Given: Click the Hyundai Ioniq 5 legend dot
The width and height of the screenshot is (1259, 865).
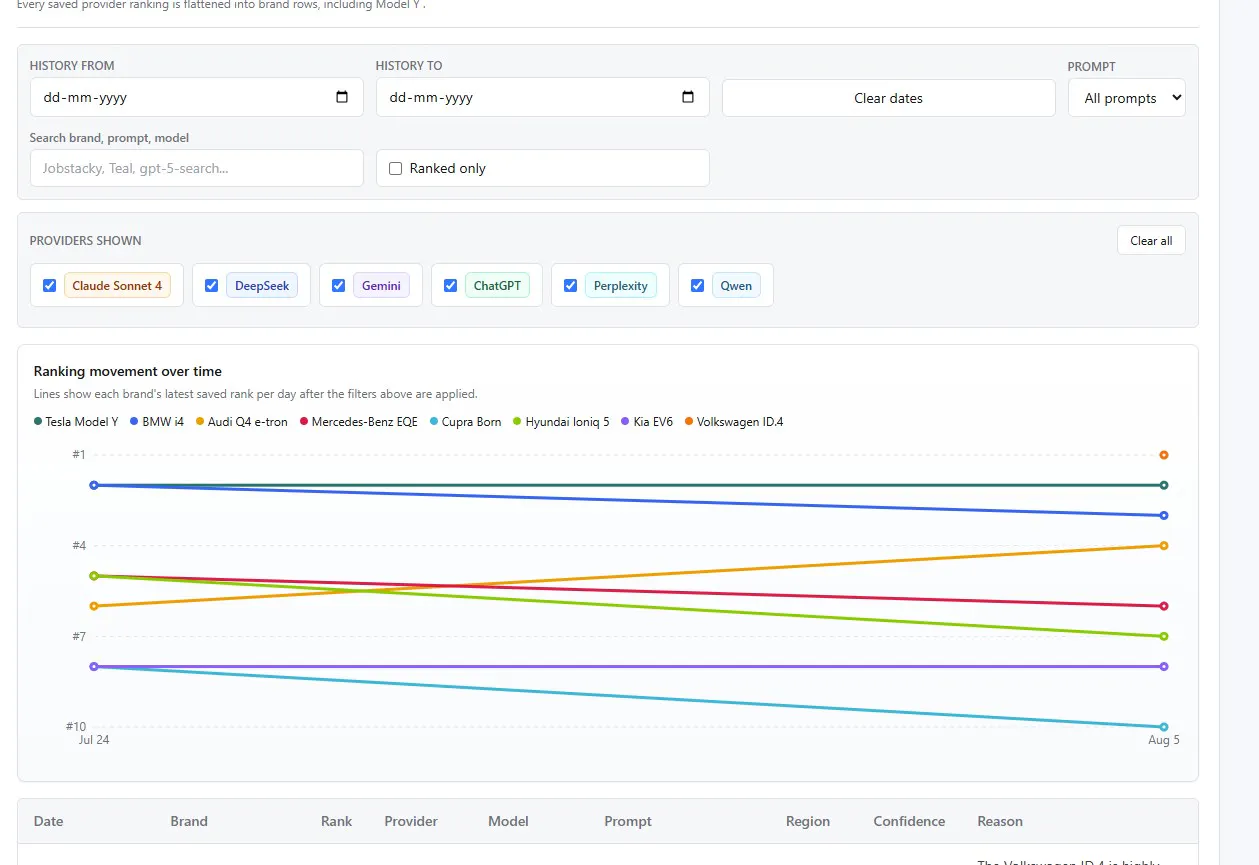Looking at the screenshot, I should point(517,422).
